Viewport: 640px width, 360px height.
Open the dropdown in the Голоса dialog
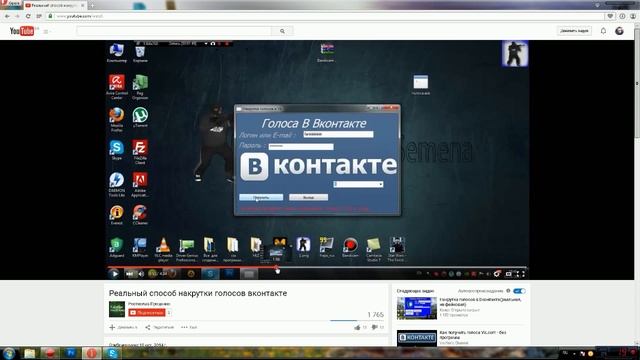[x=358, y=184]
